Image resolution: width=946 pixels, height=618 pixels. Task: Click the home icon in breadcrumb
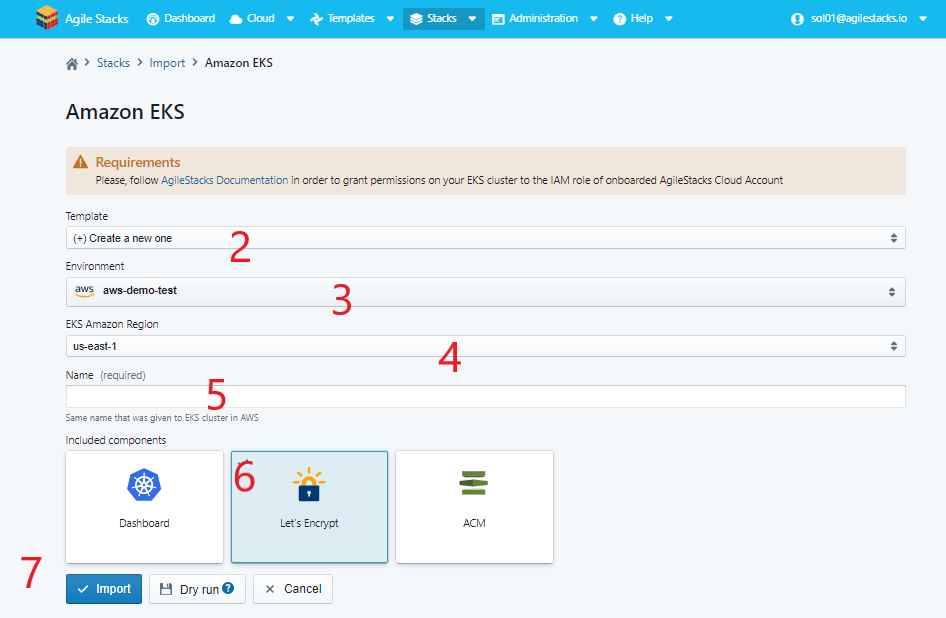tap(72, 64)
